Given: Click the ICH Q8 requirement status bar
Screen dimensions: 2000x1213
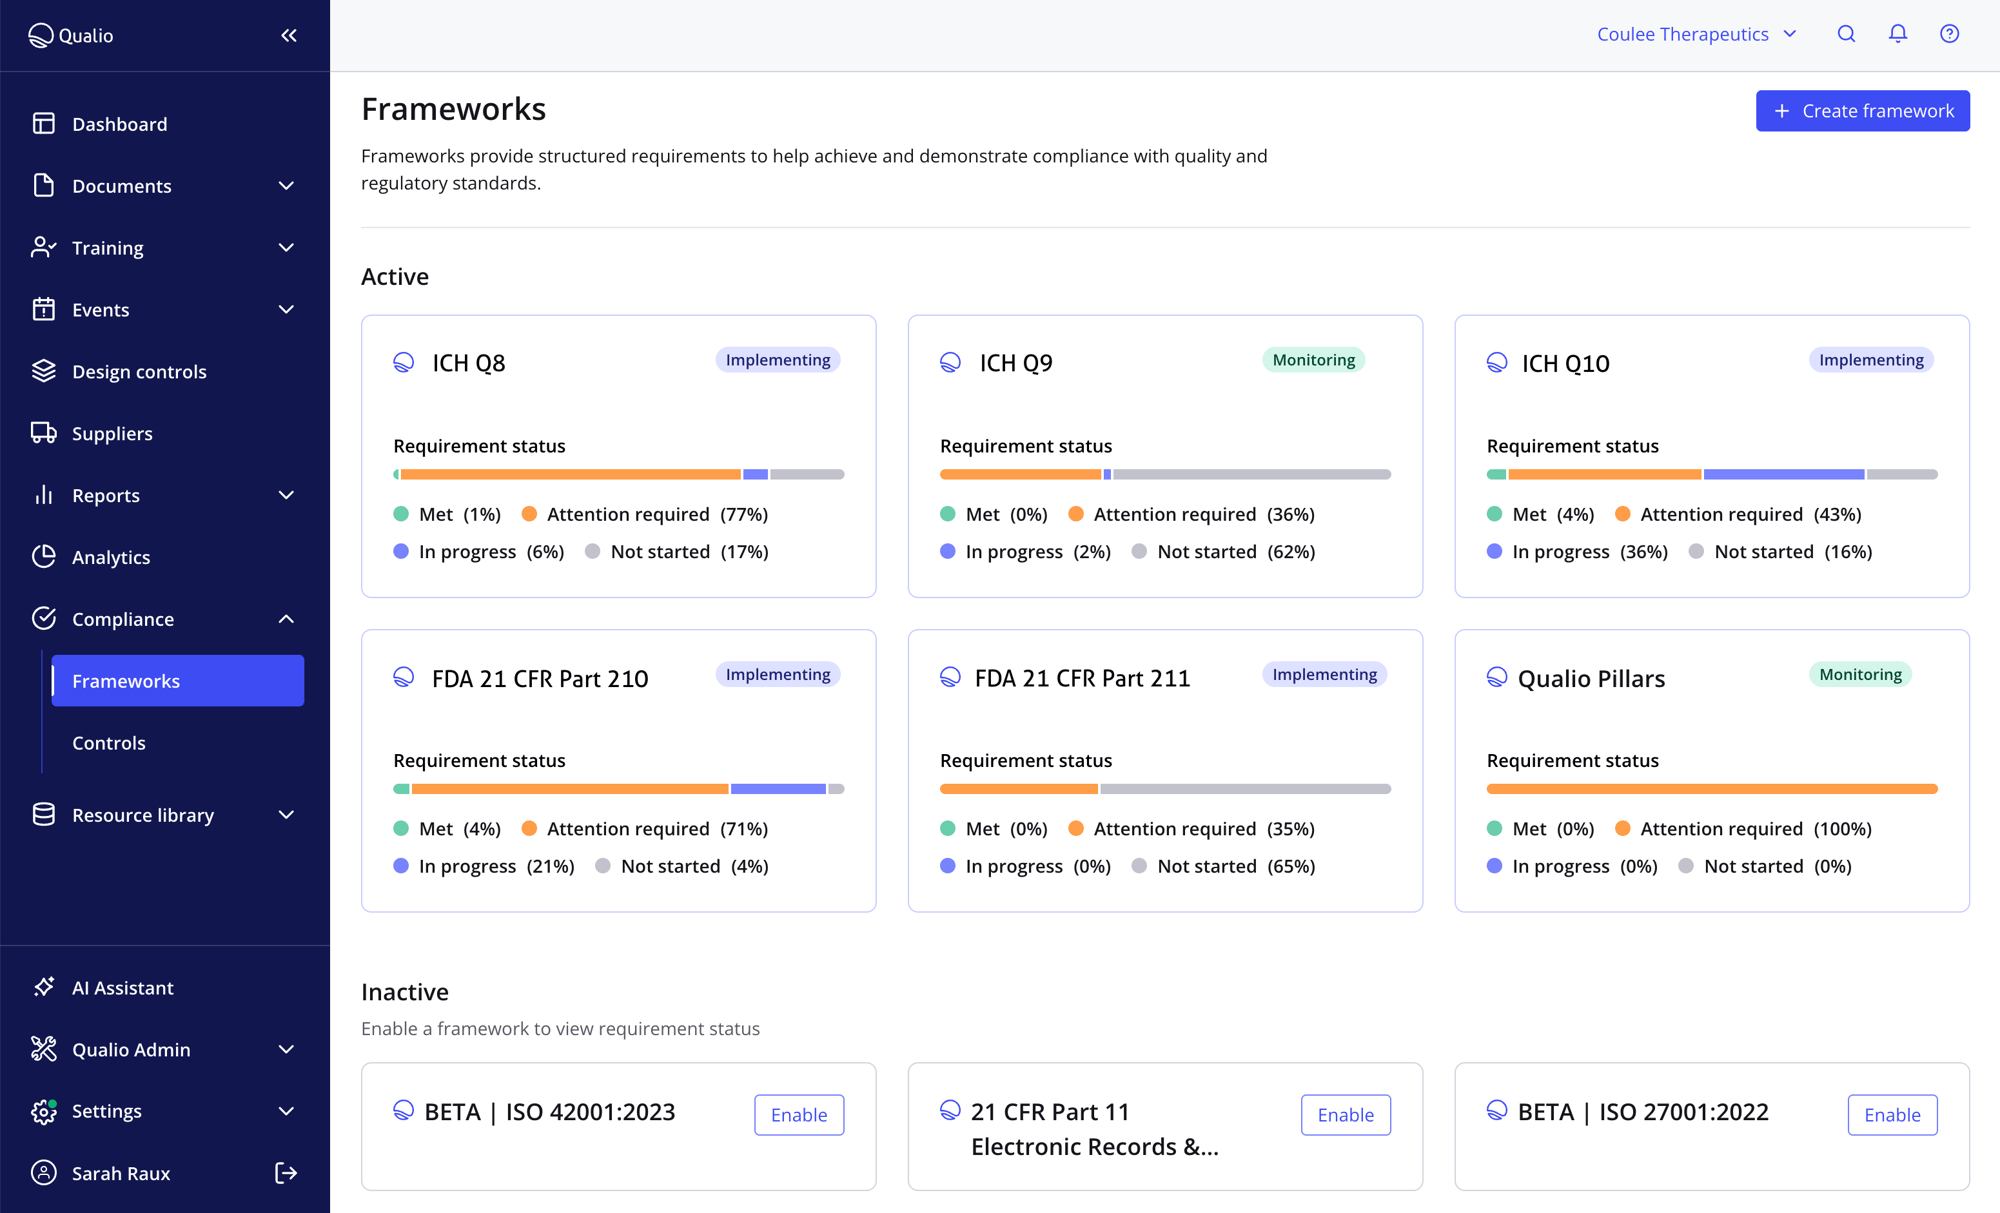Looking at the screenshot, I should 618,473.
